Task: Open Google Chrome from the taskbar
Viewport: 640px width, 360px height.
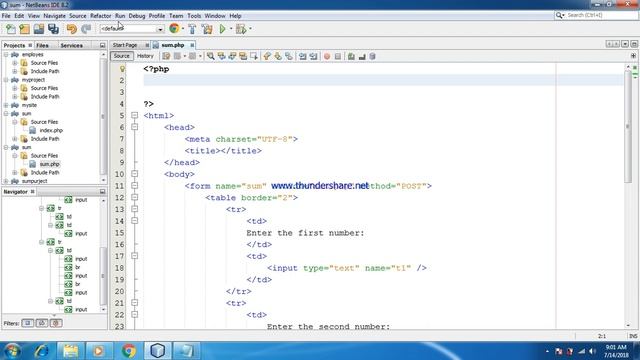Action: pos(129,351)
